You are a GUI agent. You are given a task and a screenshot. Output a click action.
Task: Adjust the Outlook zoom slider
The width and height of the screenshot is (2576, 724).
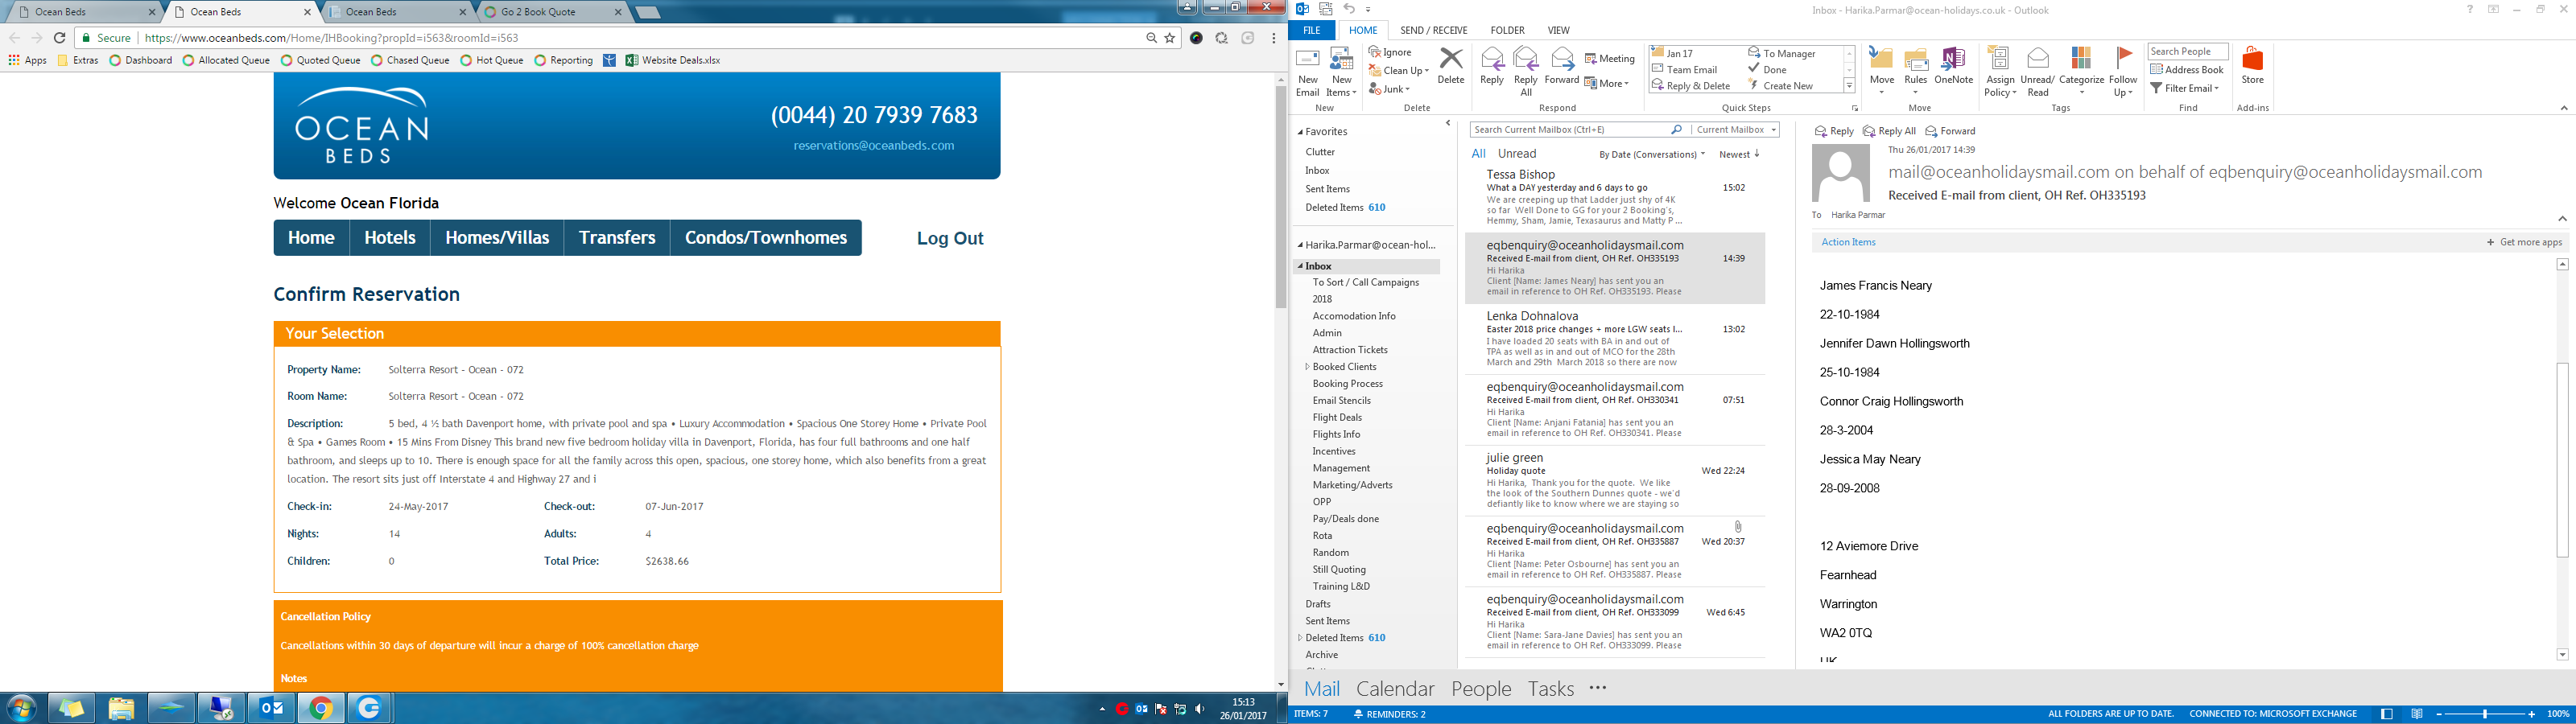[2484, 714]
